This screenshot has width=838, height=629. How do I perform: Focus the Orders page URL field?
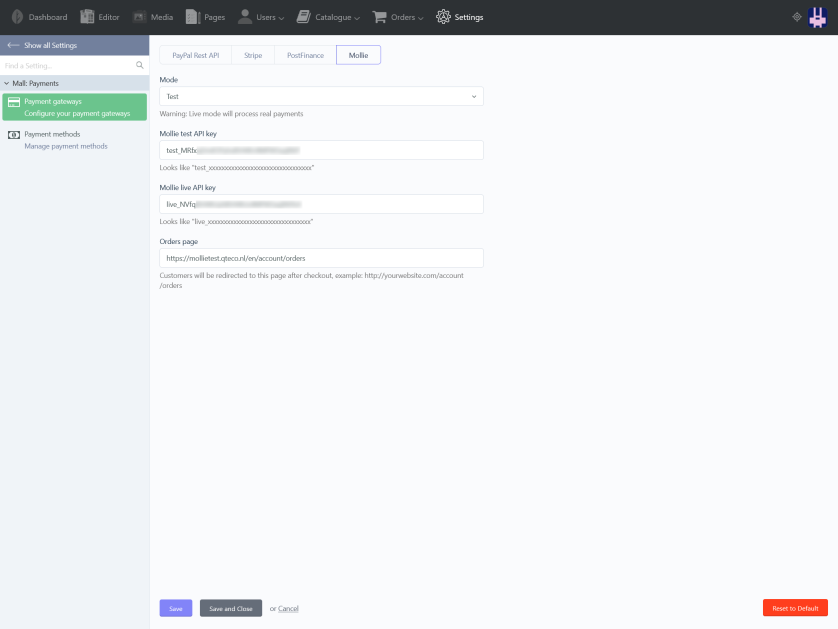tap(321, 258)
